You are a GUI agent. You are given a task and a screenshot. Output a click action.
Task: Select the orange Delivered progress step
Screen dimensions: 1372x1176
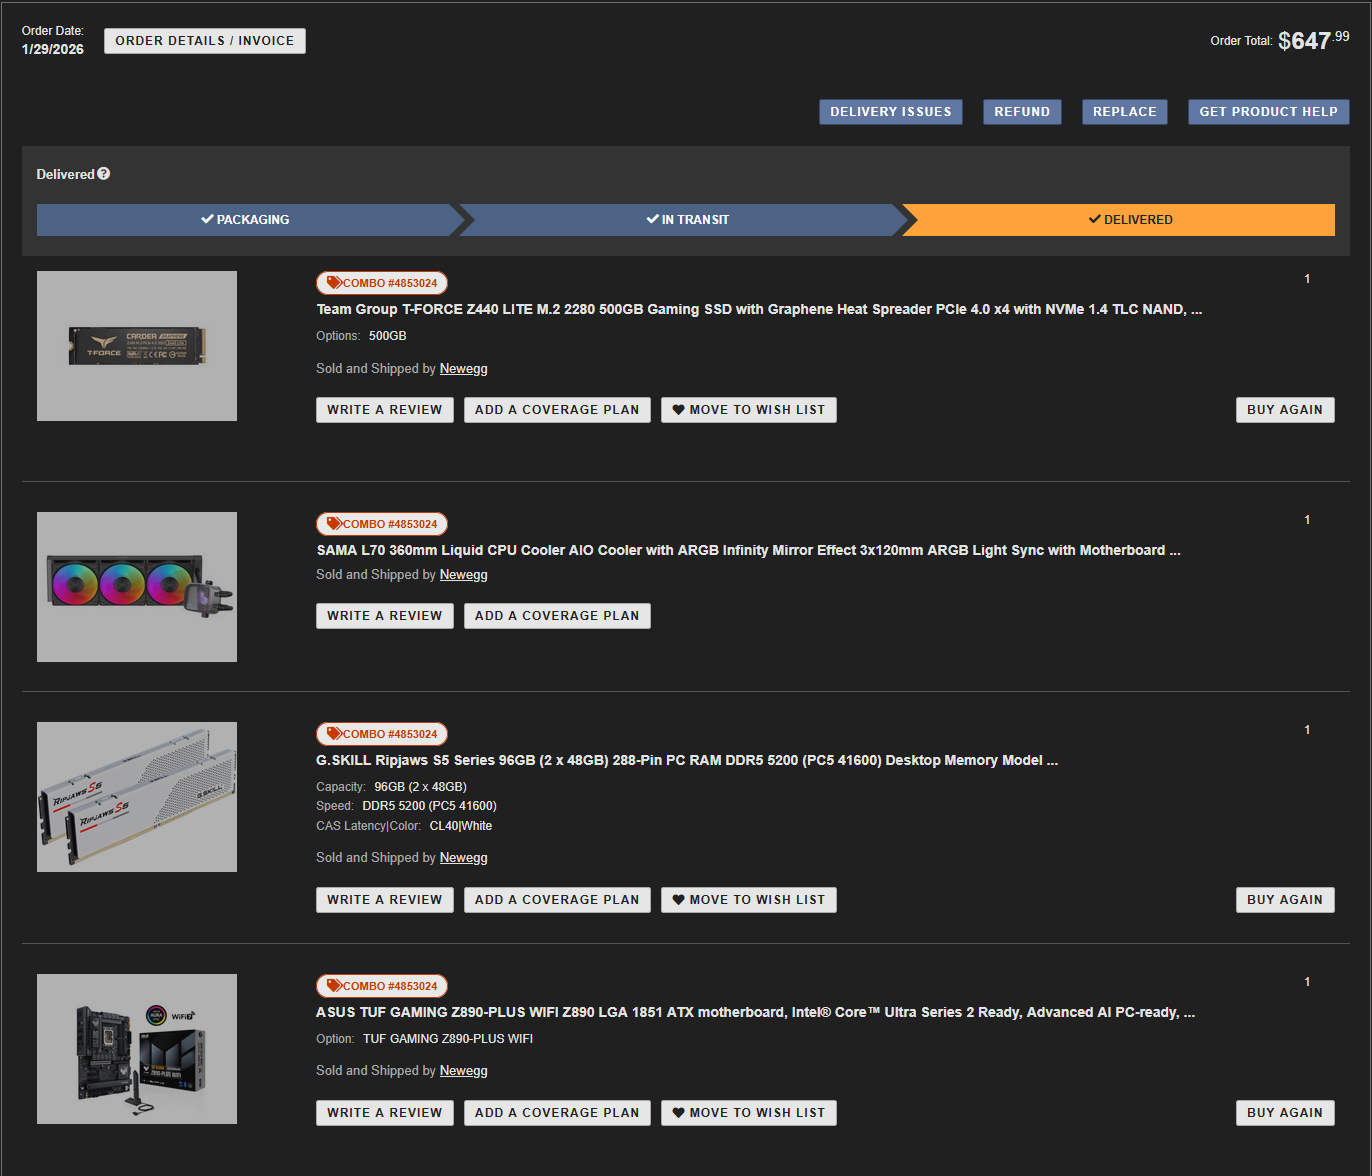1120,220
